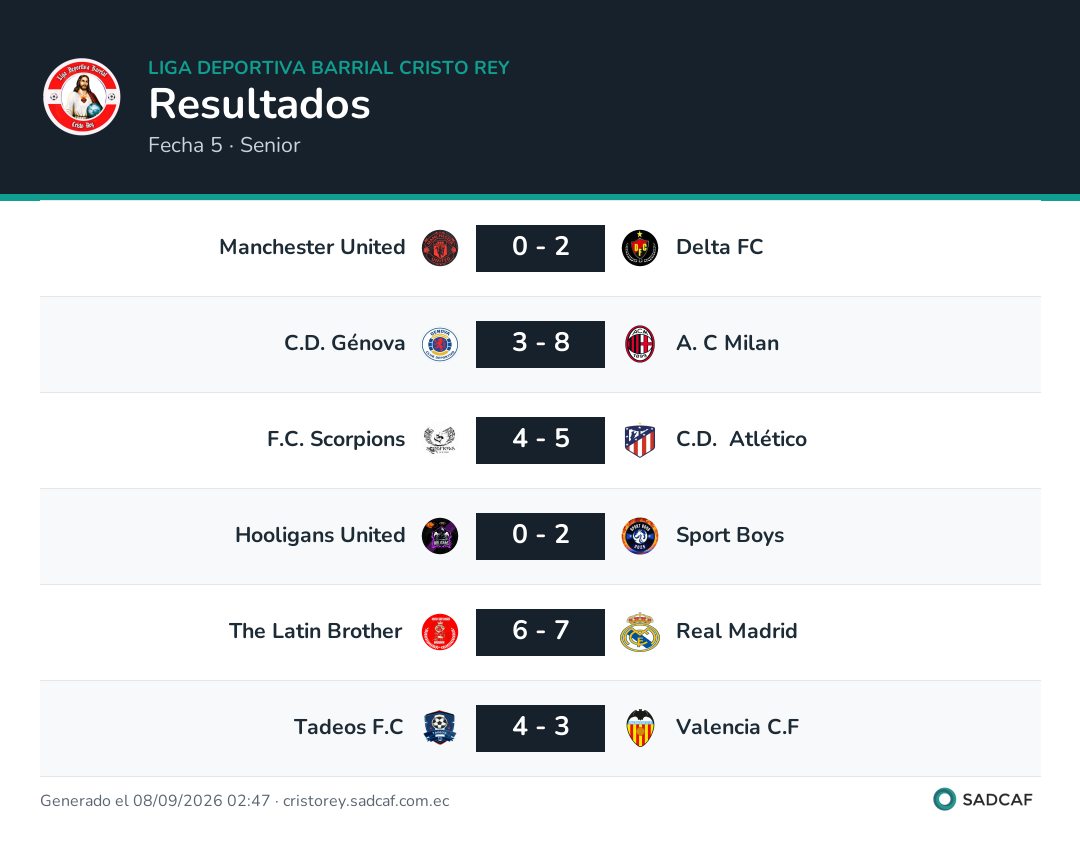Click the 6 - 7 match score
Viewport: 1080px width, 852px height.
pyautogui.click(x=540, y=632)
